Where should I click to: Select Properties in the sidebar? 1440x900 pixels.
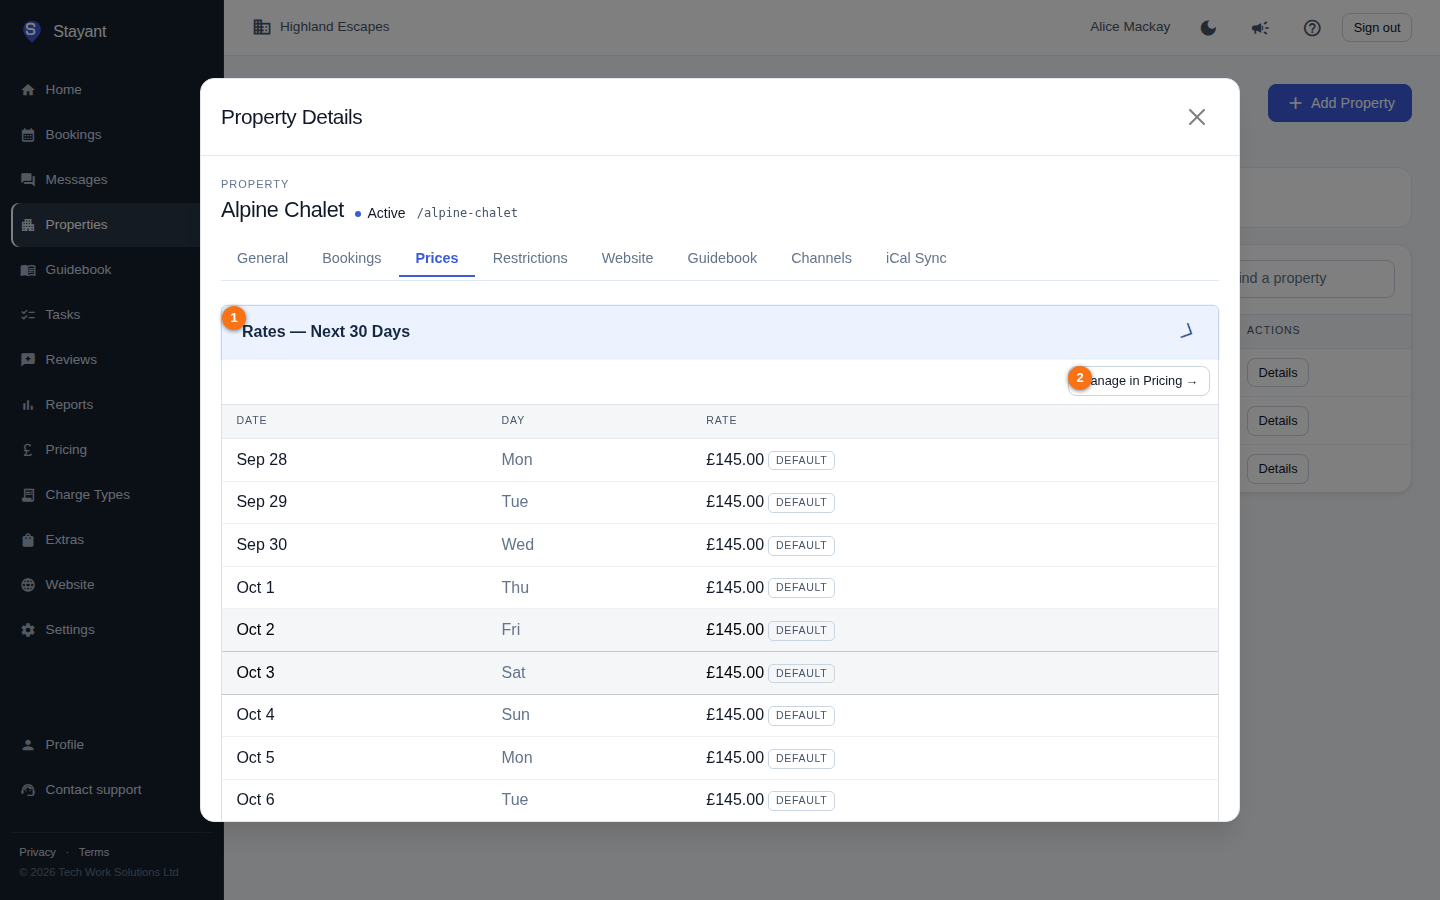click(x=112, y=225)
